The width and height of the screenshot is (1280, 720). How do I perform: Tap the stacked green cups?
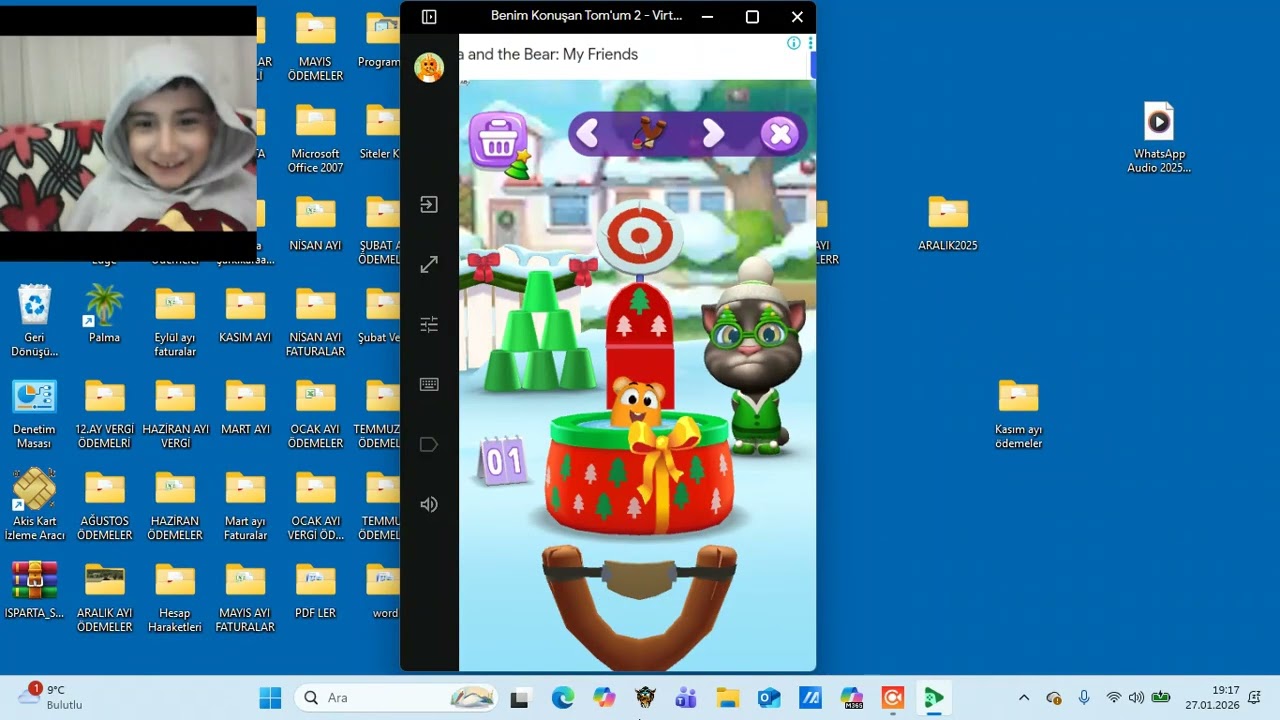pyautogui.click(x=539, y=331)
